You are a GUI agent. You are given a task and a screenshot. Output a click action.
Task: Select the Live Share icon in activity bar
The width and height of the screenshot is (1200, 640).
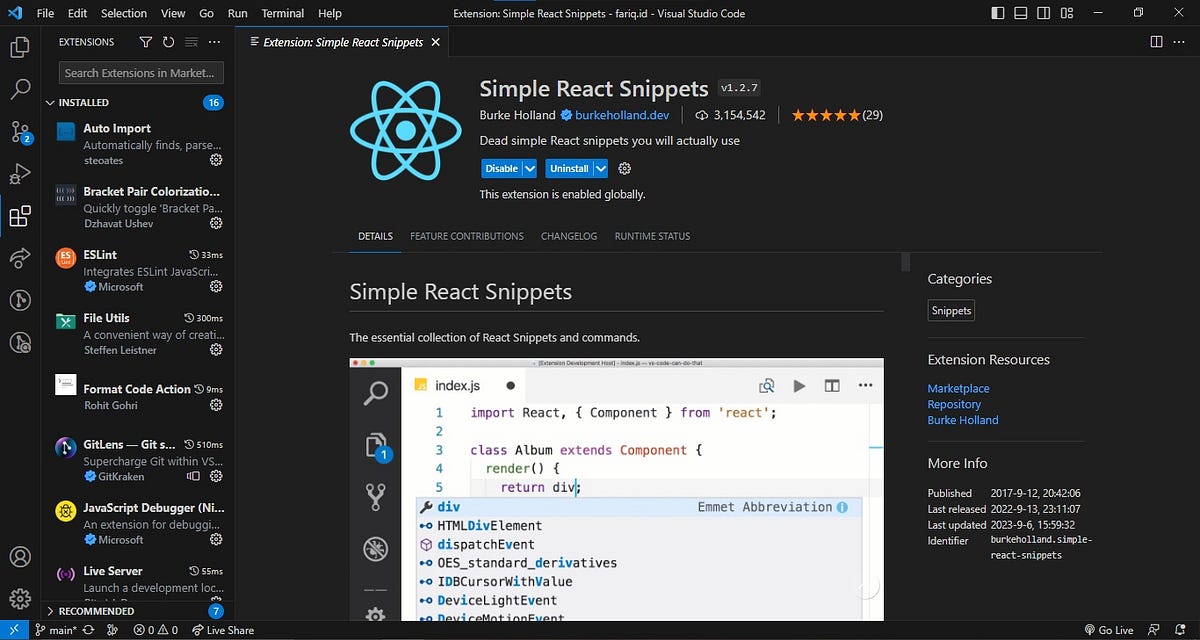18,257
